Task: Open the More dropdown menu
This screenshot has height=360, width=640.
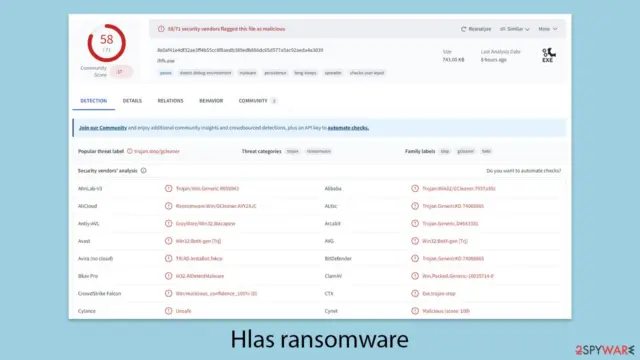Action: coord(547,29)
